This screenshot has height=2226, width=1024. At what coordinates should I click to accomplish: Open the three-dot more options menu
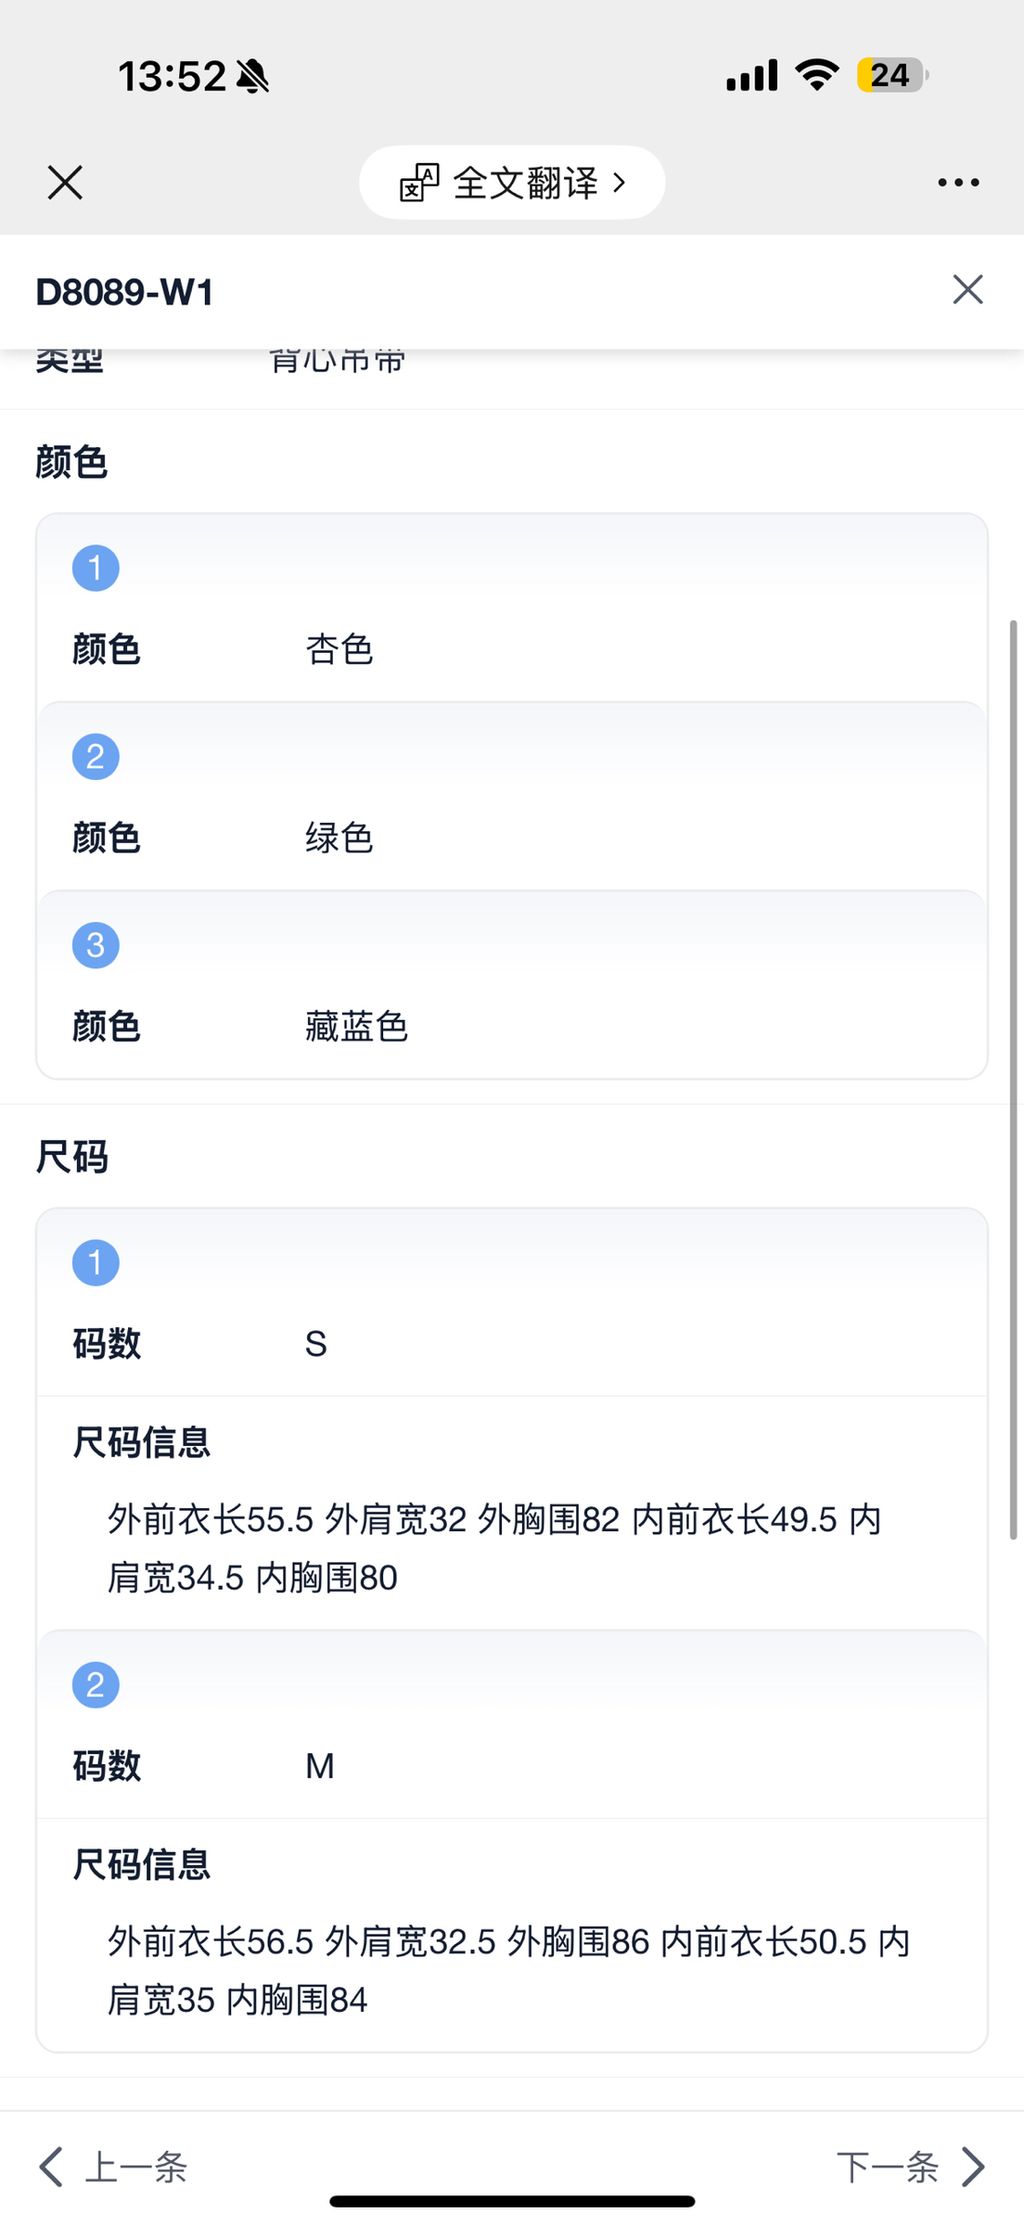pos(957,182)
